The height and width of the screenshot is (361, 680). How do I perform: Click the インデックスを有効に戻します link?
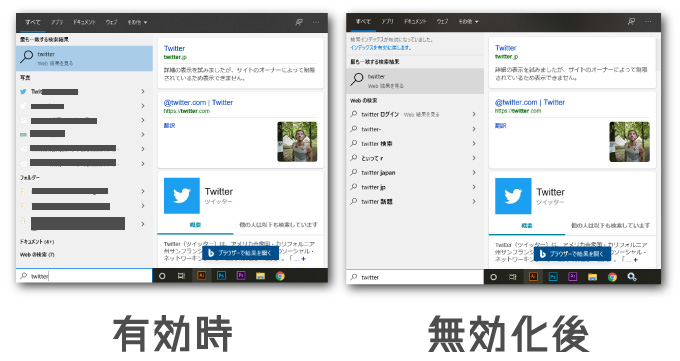point(381,48)
